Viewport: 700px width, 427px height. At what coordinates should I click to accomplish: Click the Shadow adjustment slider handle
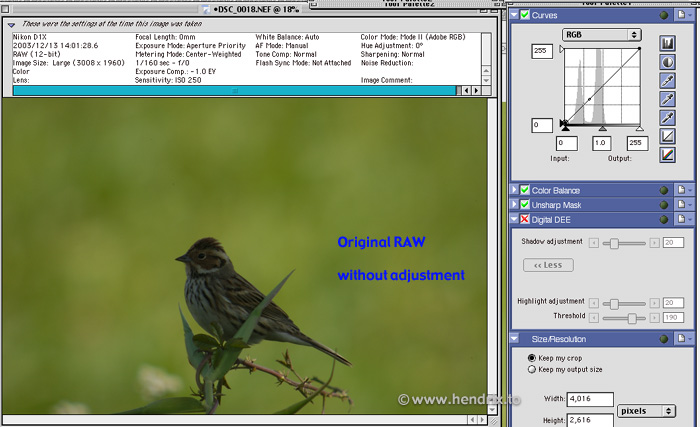614,243
